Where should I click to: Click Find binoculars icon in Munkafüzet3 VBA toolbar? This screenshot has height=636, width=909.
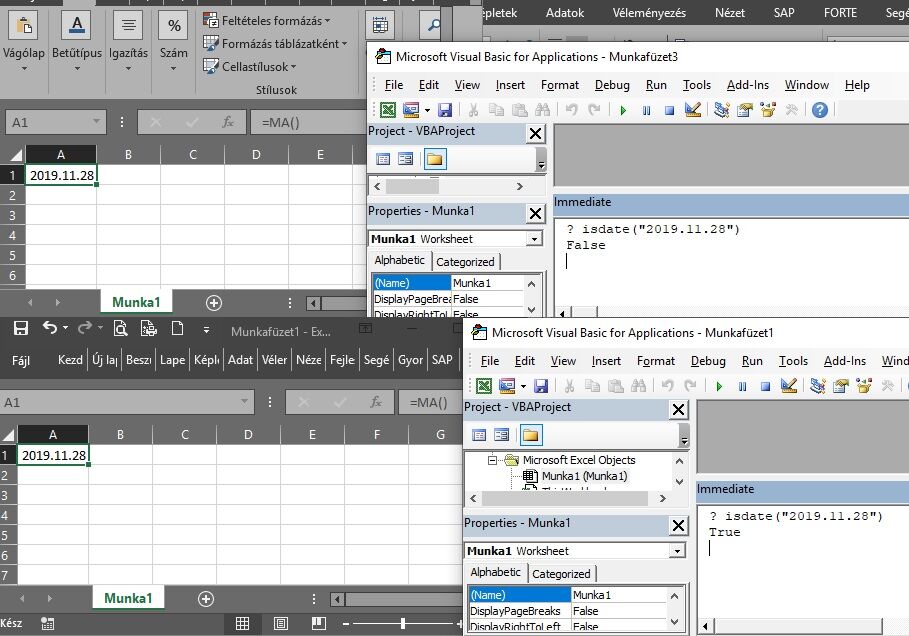coord(543,110)
